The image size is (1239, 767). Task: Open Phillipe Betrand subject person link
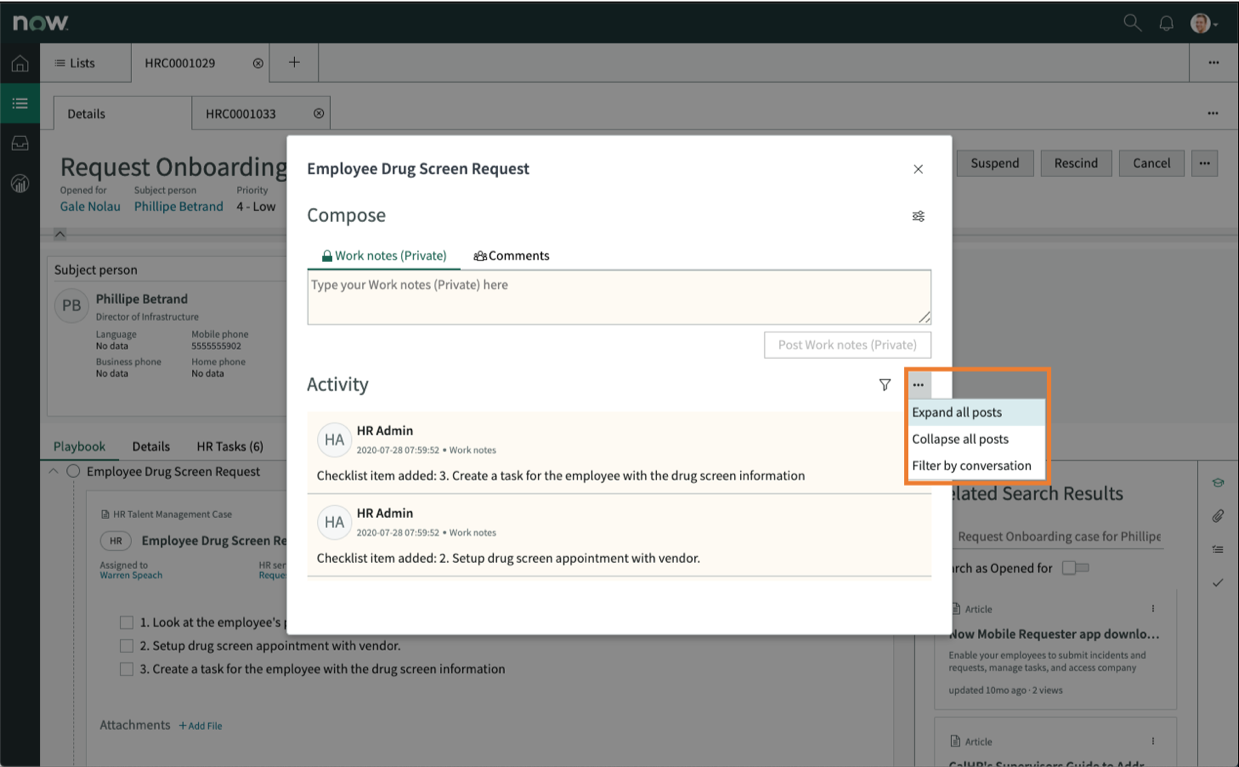(179, 207)
